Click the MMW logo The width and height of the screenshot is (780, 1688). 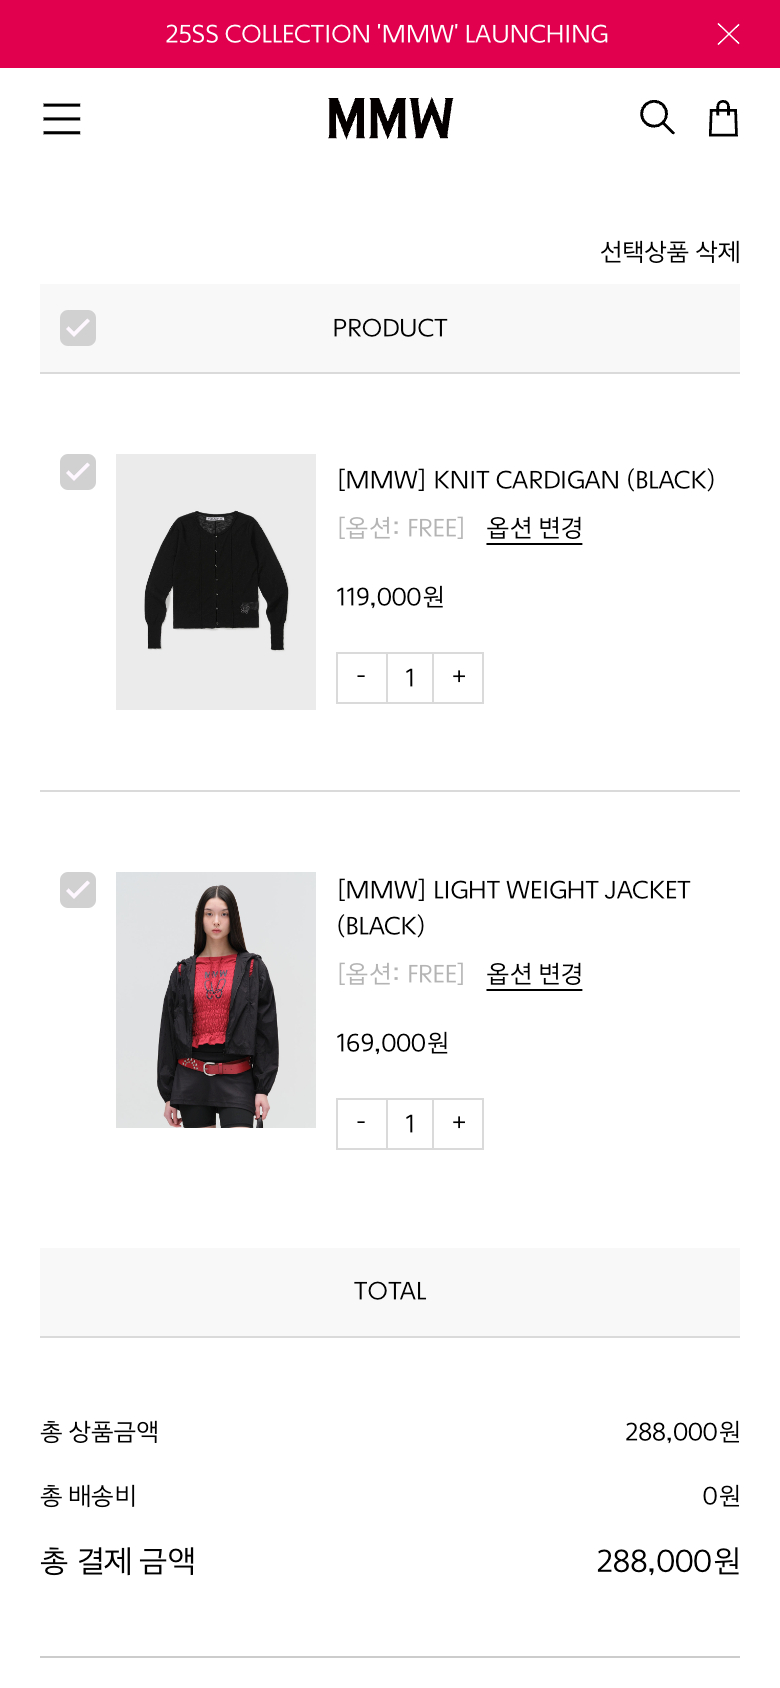(x=390, y=118)
